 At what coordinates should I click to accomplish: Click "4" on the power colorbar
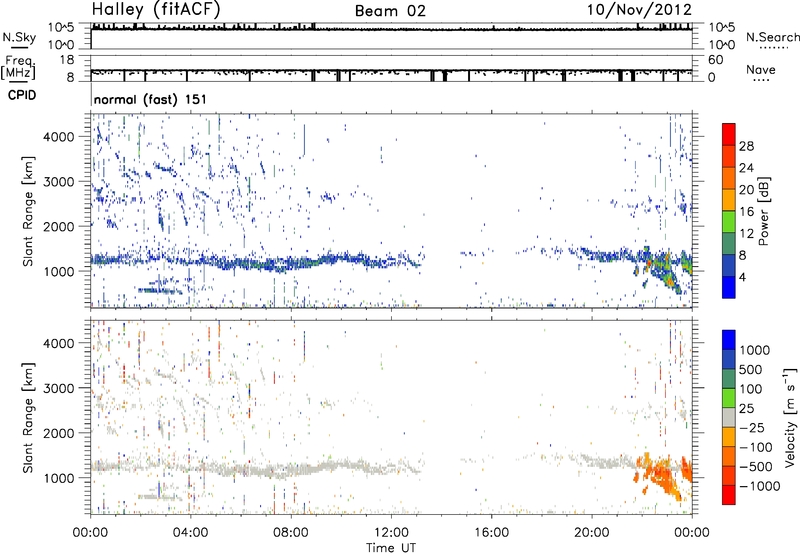pyautogui.click(x=742, y=278)
